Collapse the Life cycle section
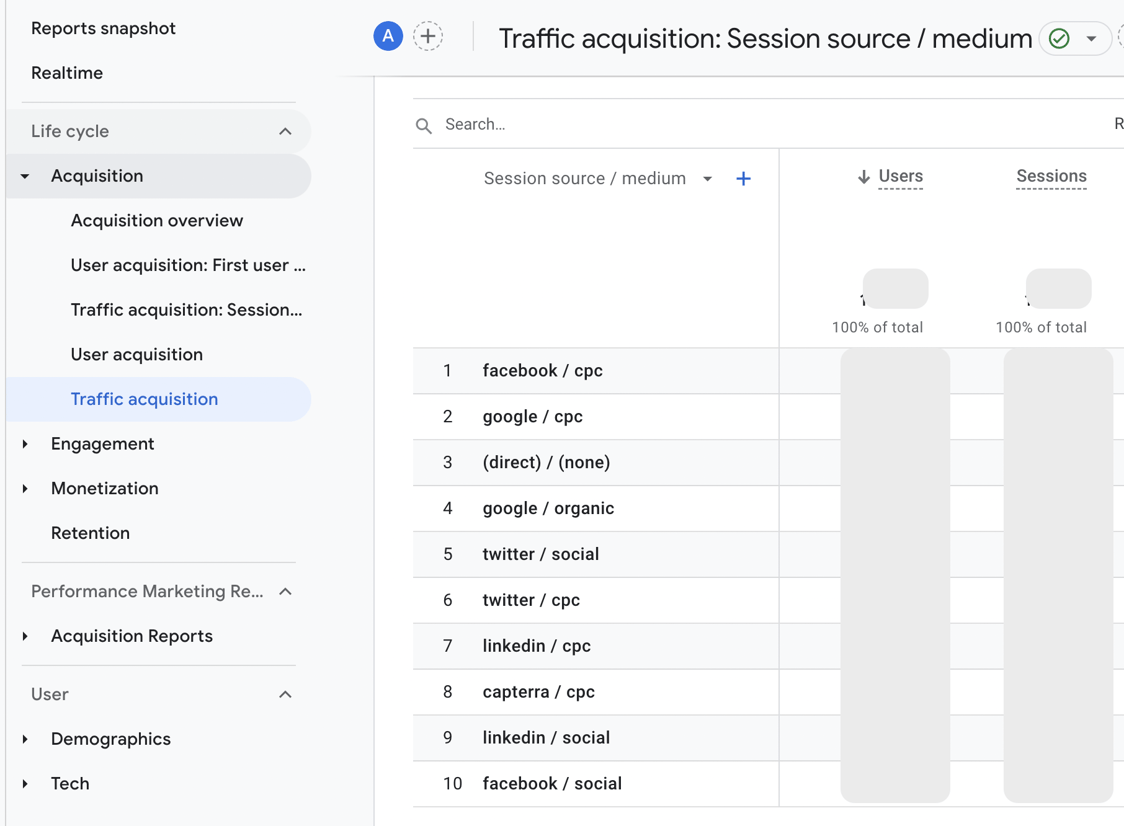 [285, 131]
